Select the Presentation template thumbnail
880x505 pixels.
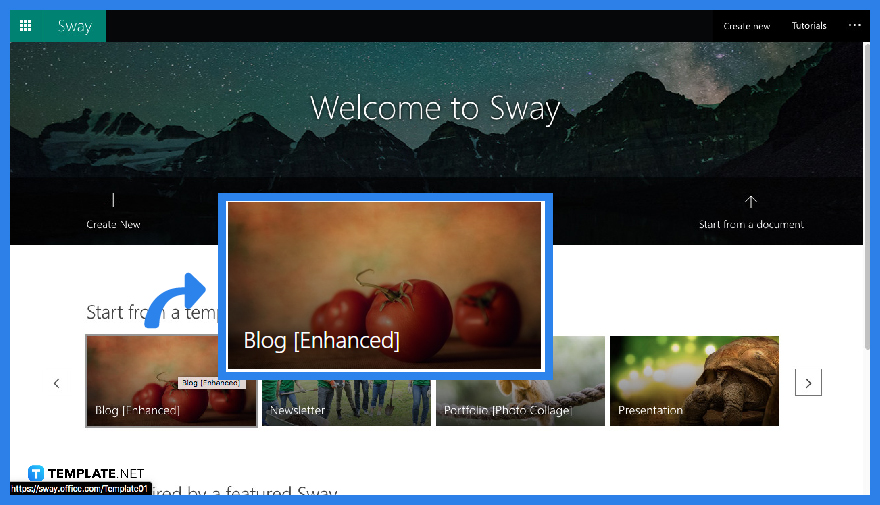694,381
